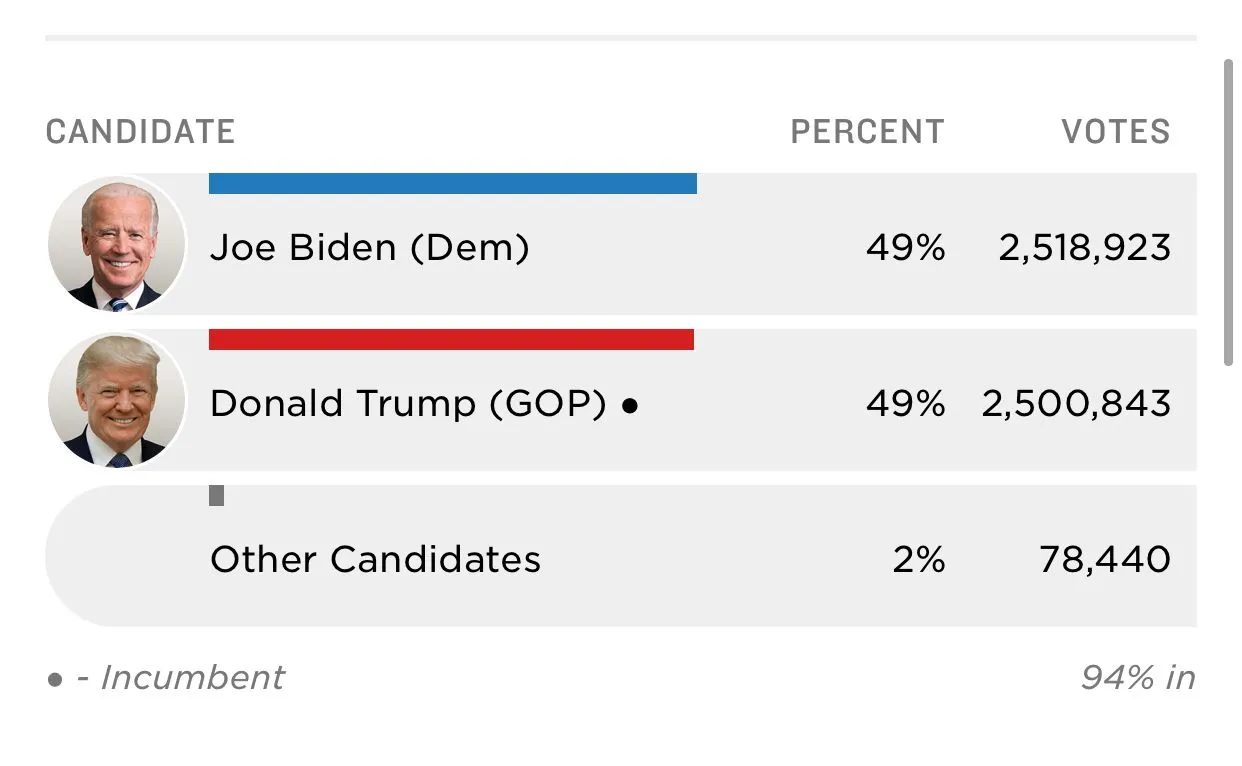This screenshot has height=766, width=1242.
Task: Click the vertical scrollbar on right edge
Action: (x=1228, y=212)
